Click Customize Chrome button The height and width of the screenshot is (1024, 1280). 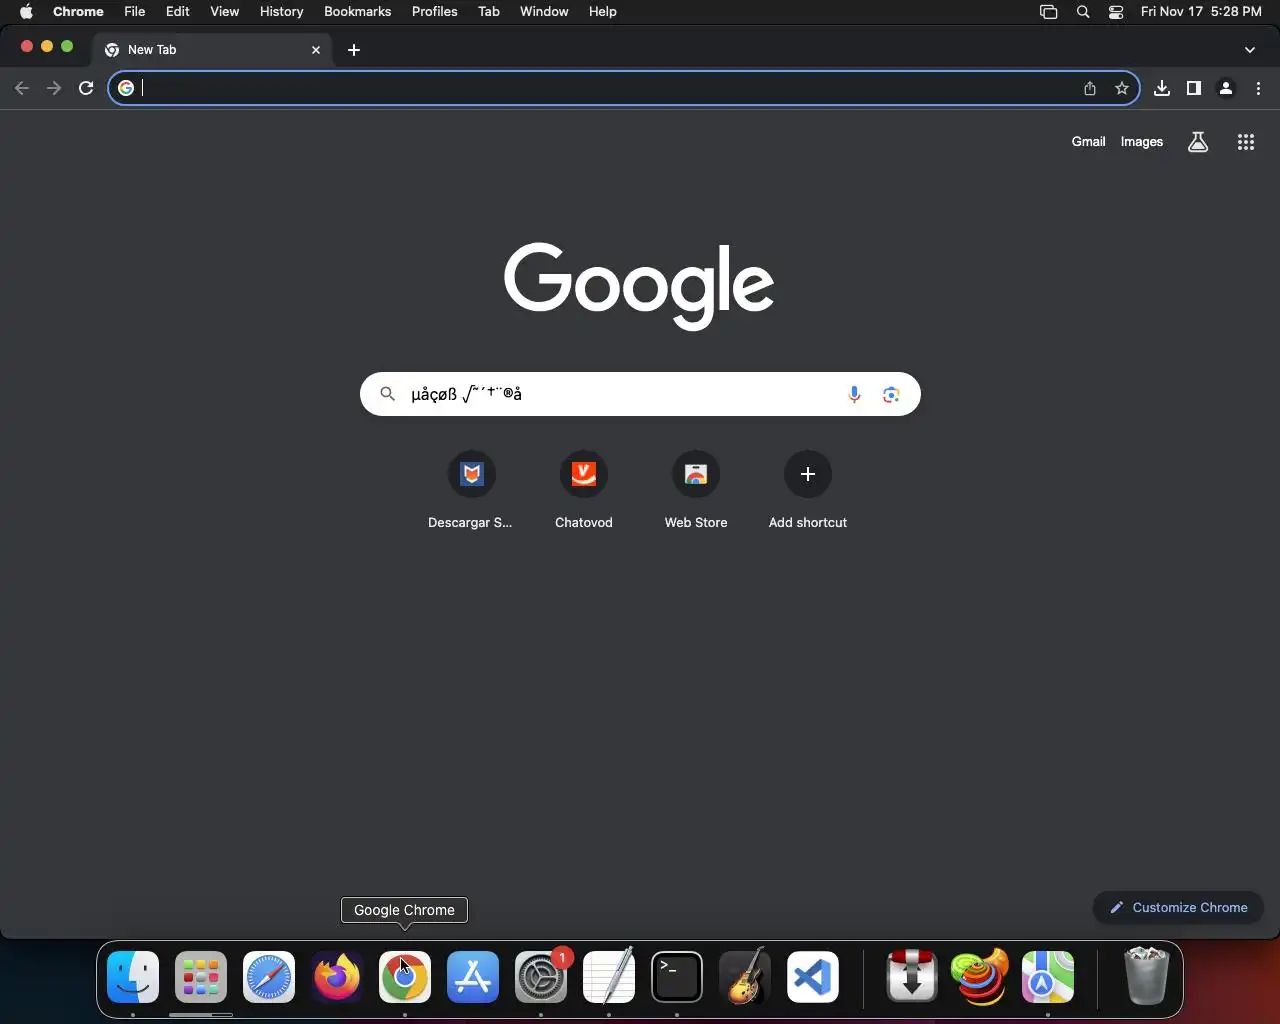1178,907
